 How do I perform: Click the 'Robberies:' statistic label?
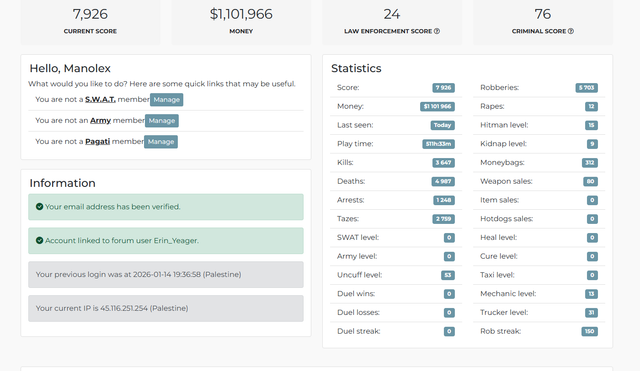500,87
